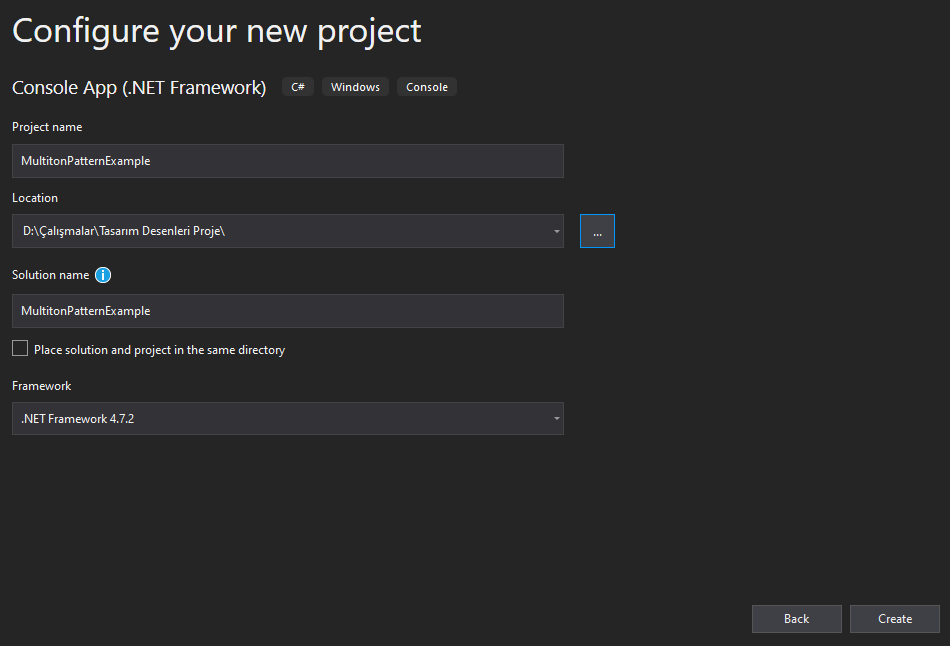Click the Console project type tag

coord(427,87)
